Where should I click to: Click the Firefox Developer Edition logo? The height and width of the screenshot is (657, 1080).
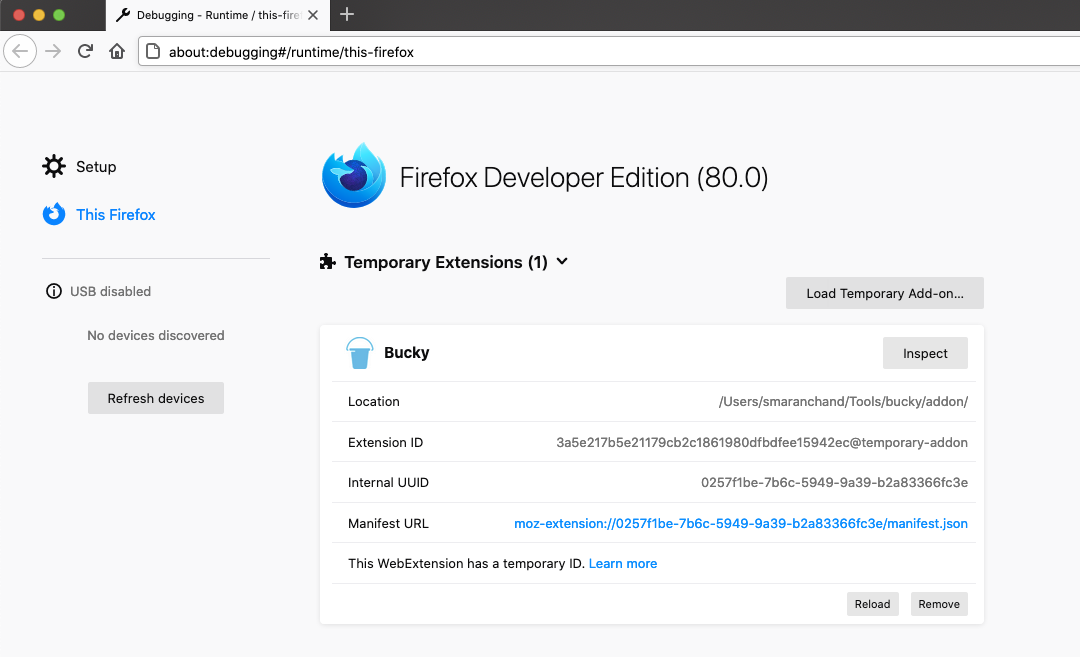(353, 177)
